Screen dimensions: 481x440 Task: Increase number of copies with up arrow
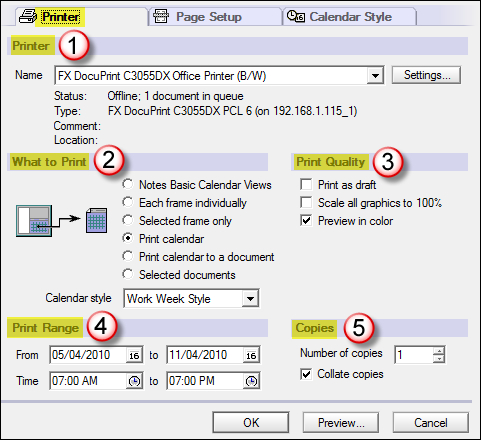[x=439, y=351]
